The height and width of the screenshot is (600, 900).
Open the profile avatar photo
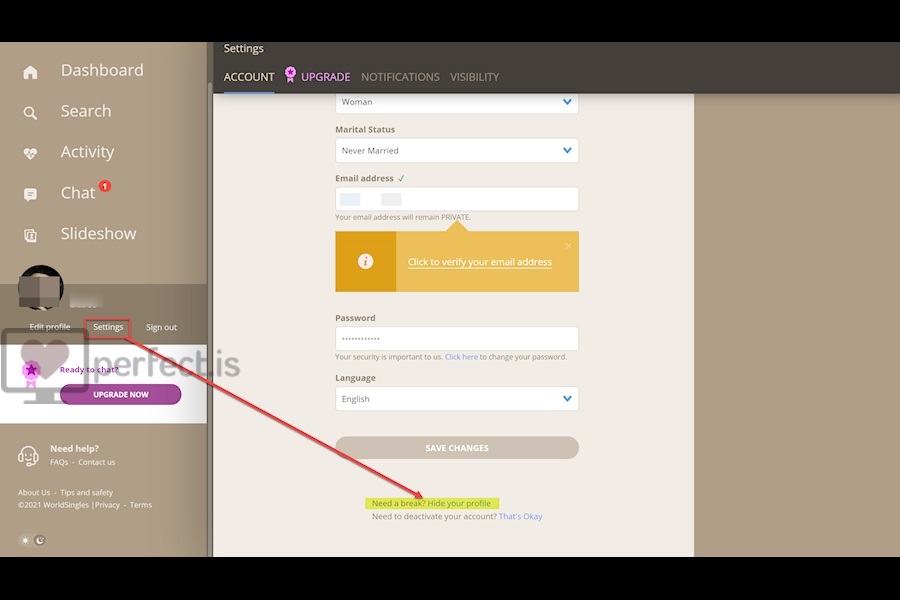click(40, 287)
